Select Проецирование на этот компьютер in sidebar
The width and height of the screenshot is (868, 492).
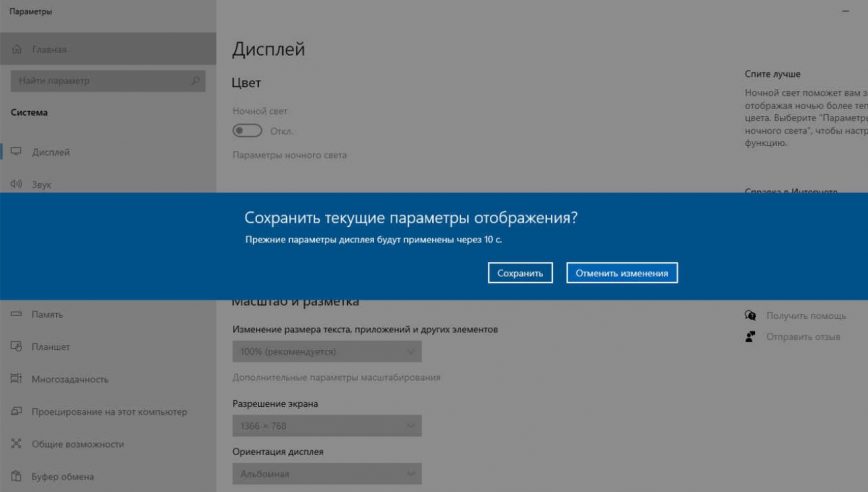click(108, 411)
